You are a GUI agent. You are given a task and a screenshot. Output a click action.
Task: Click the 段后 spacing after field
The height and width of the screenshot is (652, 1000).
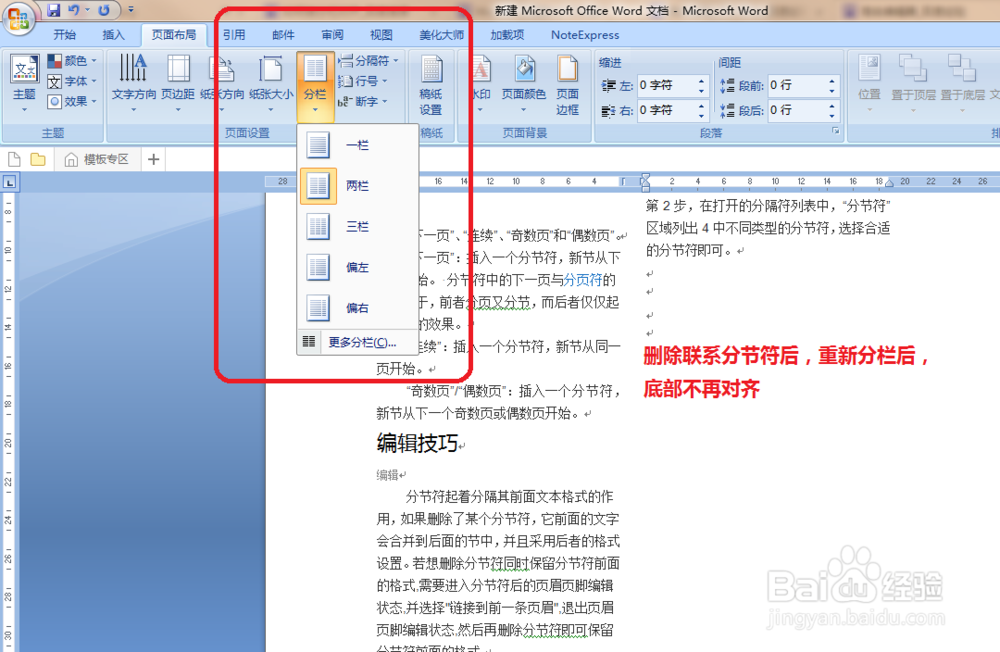click(x=797, y=110)
